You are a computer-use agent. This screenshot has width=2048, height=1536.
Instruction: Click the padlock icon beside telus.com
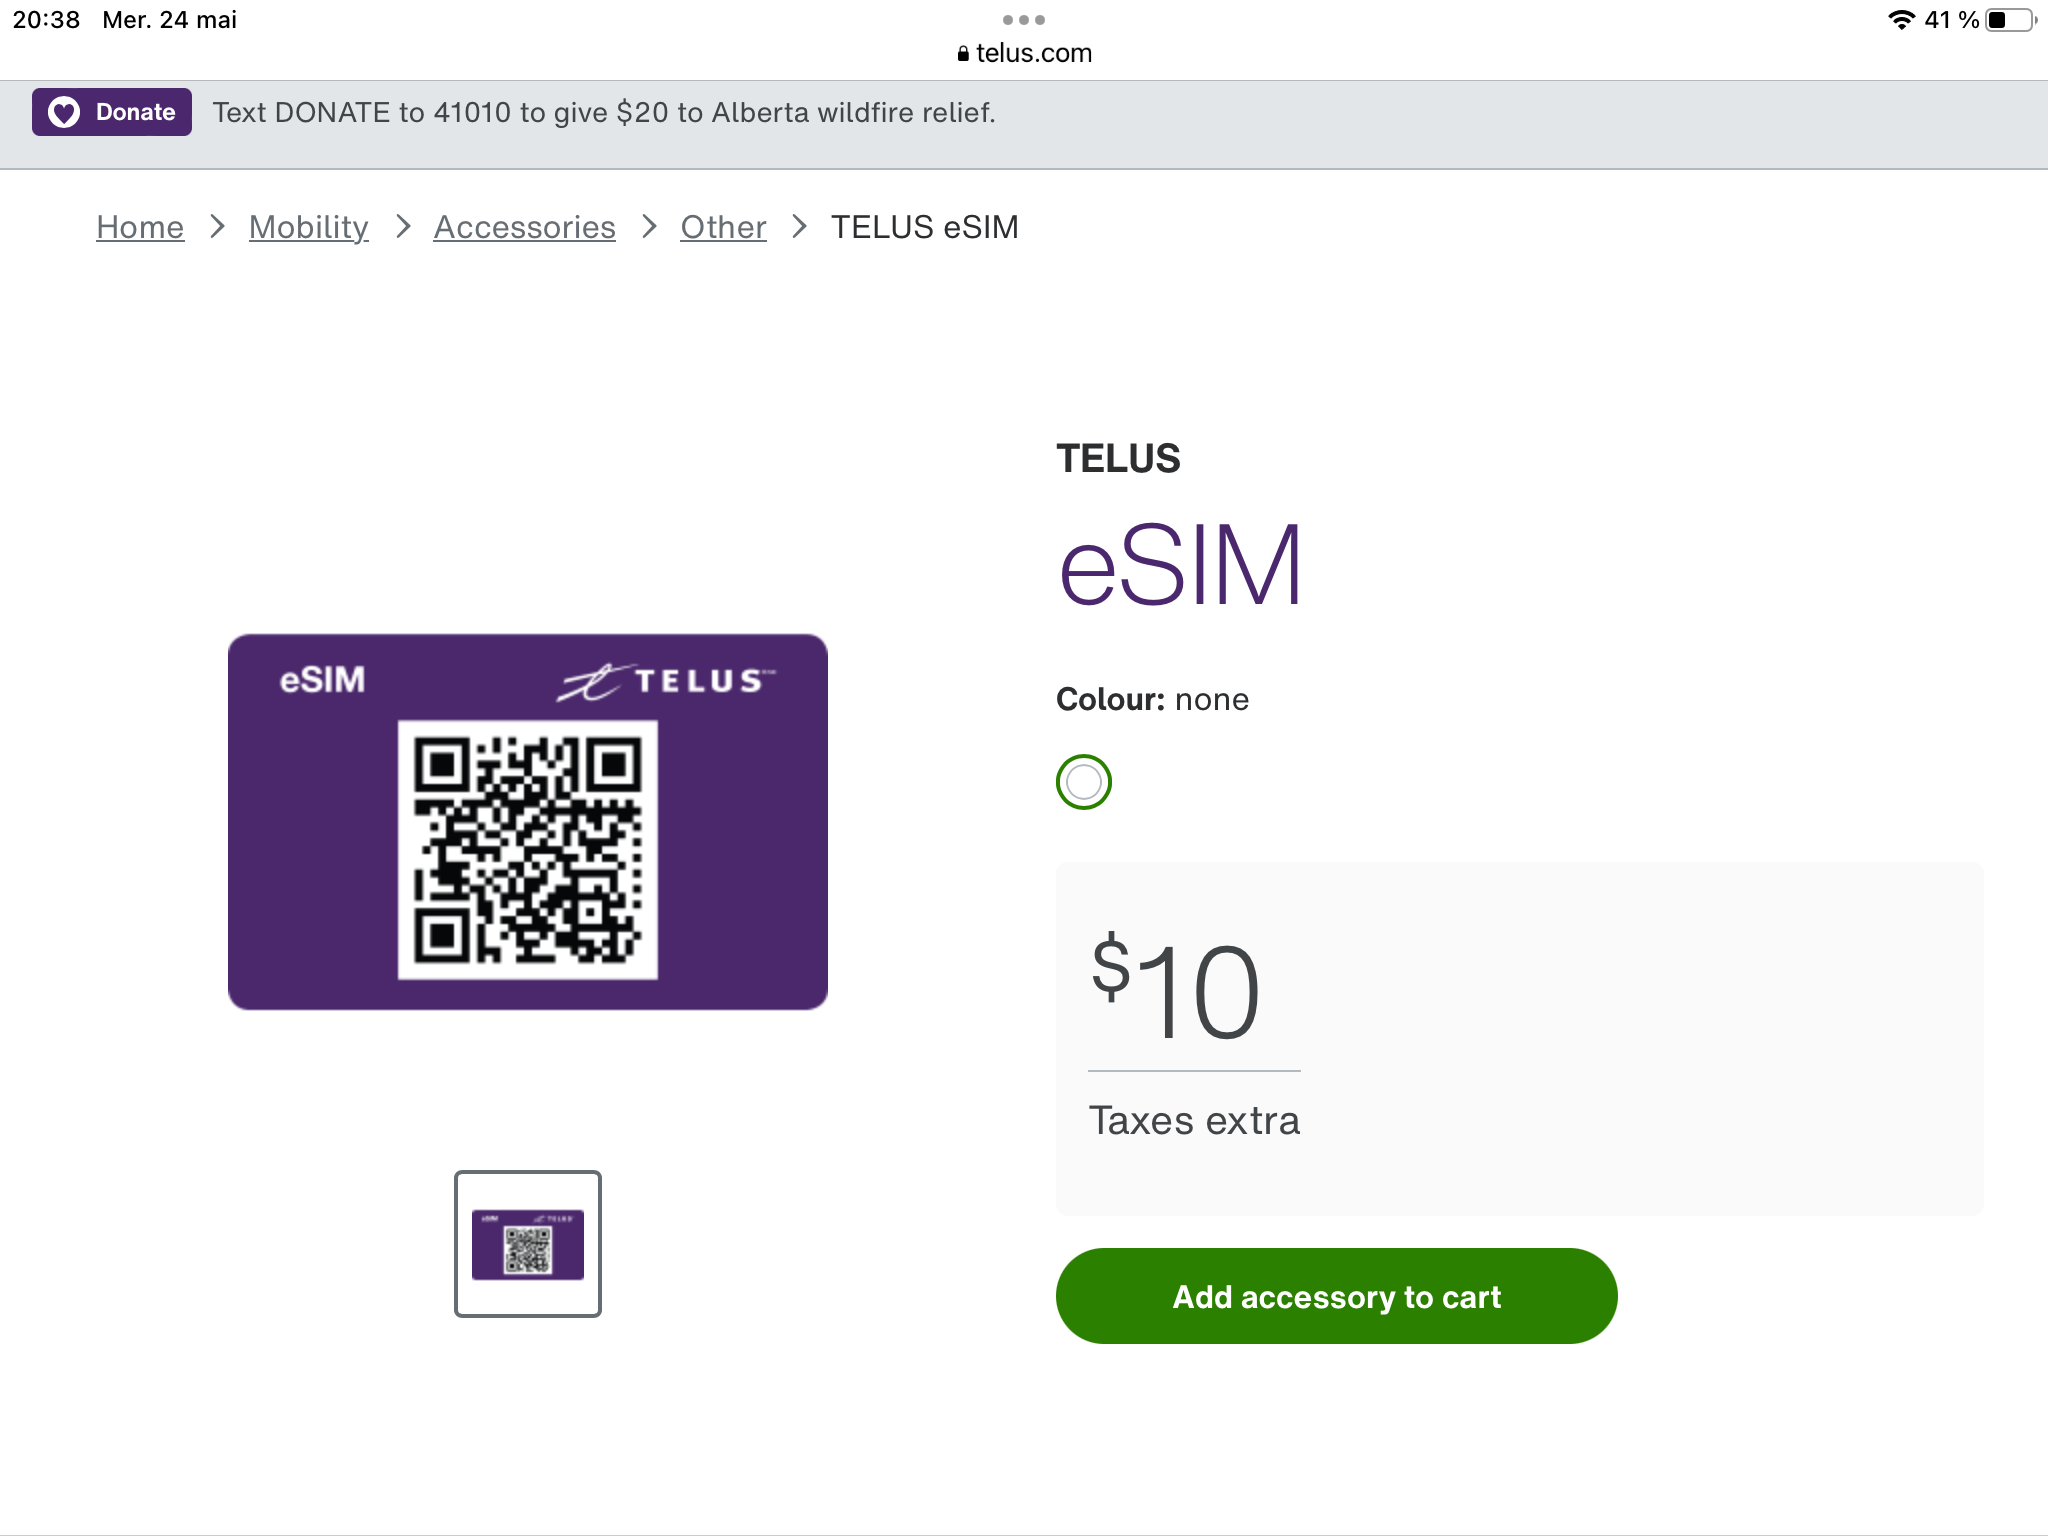(963, 54)
